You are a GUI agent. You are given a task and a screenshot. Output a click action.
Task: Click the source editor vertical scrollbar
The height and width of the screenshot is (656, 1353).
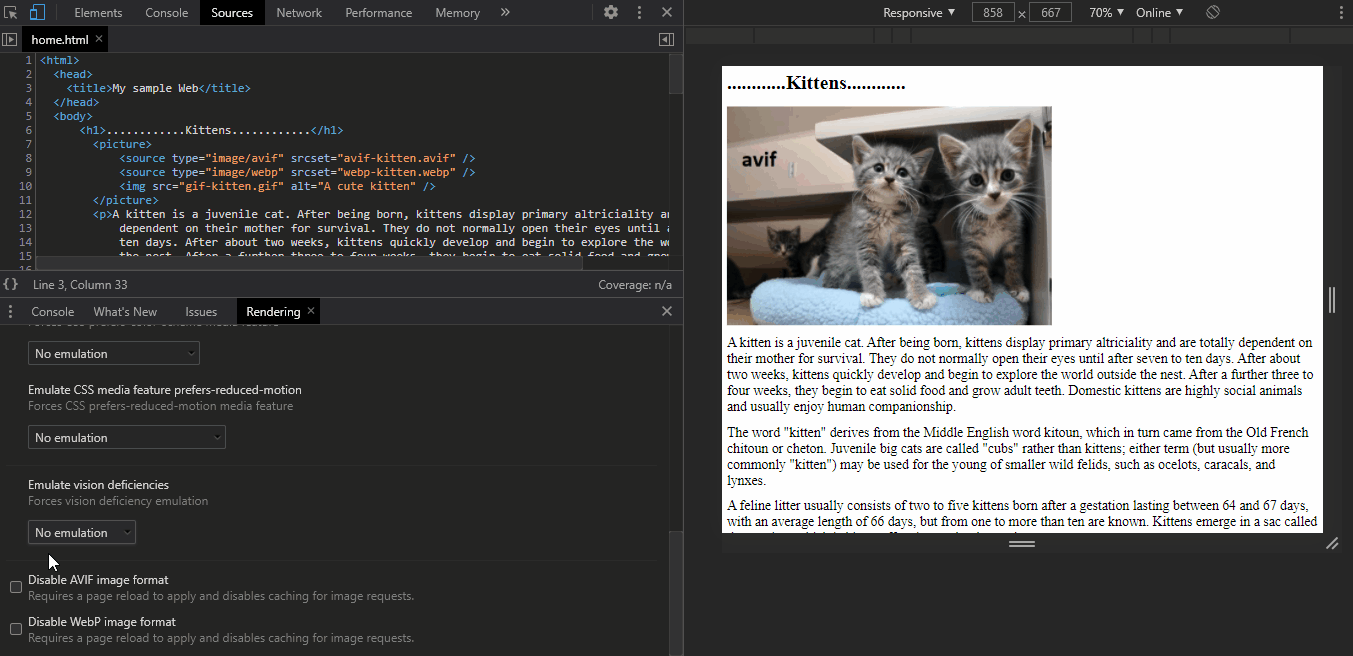(675, 74)
